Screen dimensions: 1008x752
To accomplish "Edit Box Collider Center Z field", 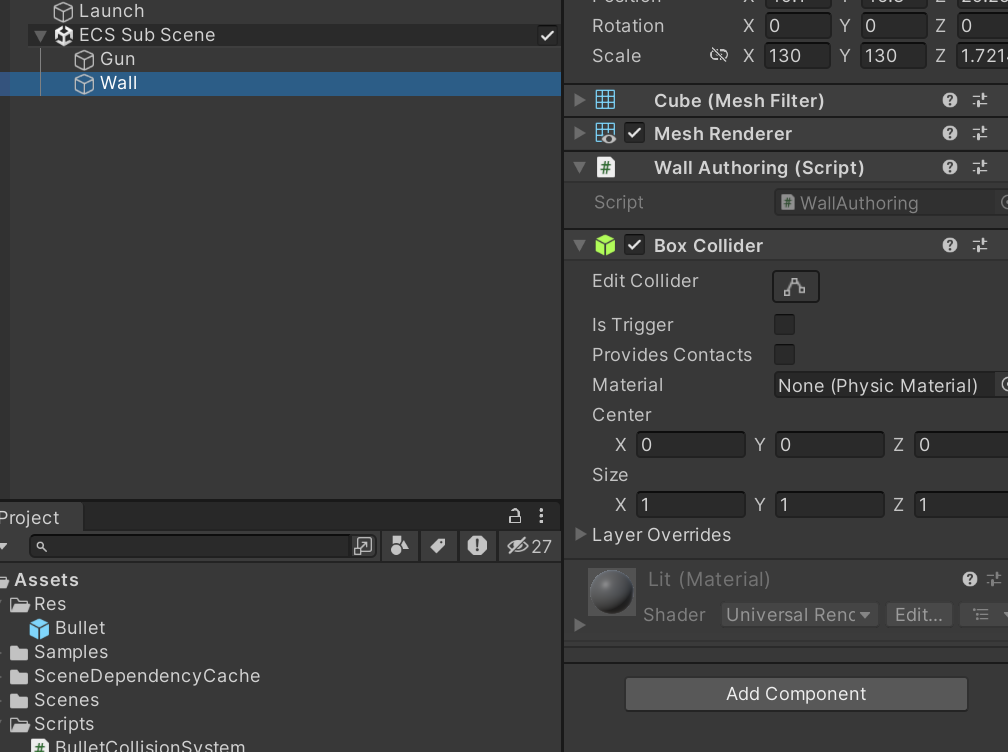I will 962,445.
